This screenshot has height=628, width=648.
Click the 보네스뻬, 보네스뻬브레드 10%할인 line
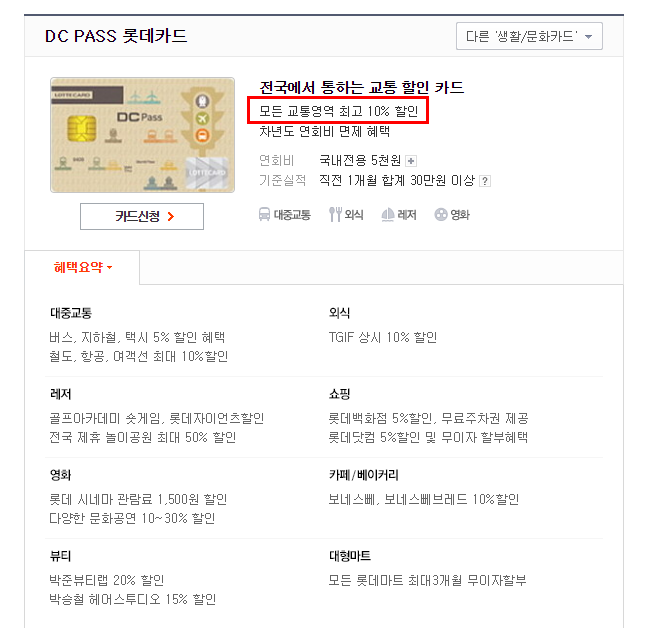point(424,500)
